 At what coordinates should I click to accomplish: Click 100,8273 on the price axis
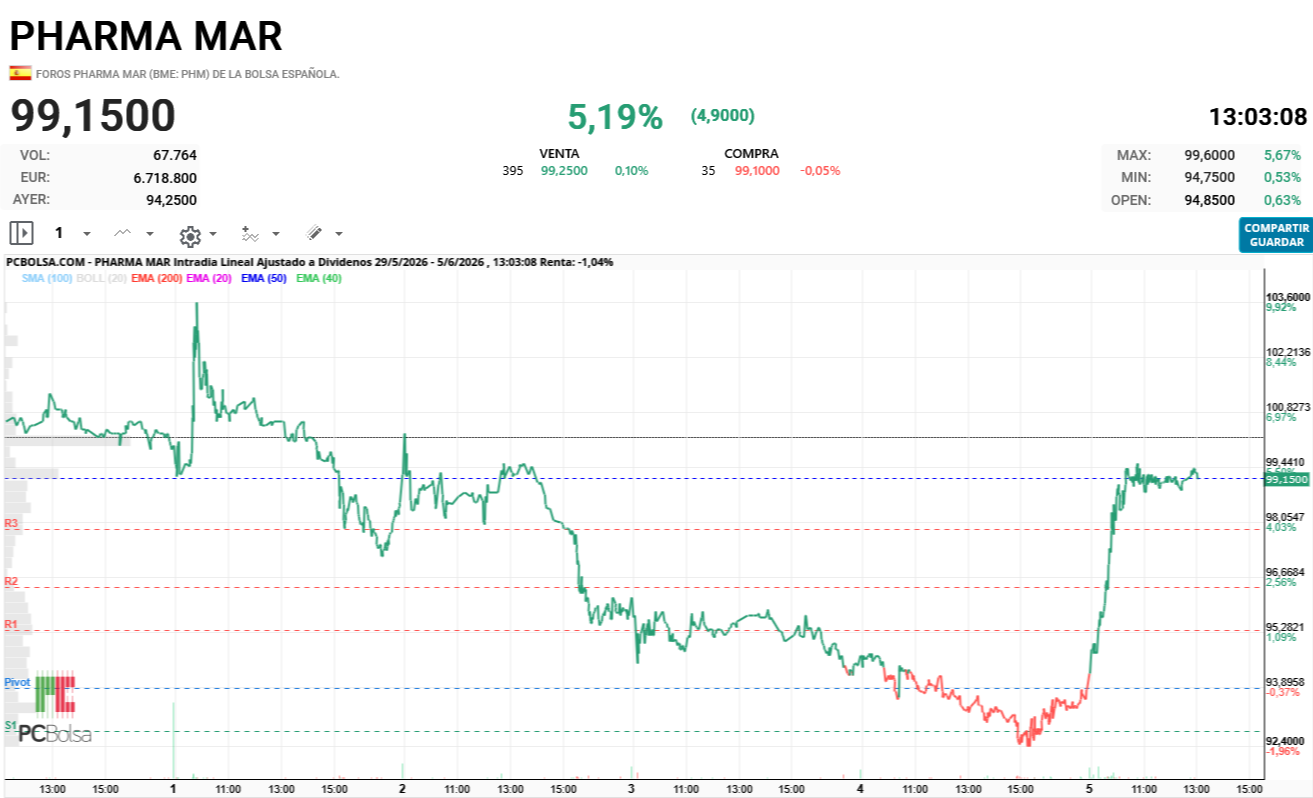pos(1288,407)
